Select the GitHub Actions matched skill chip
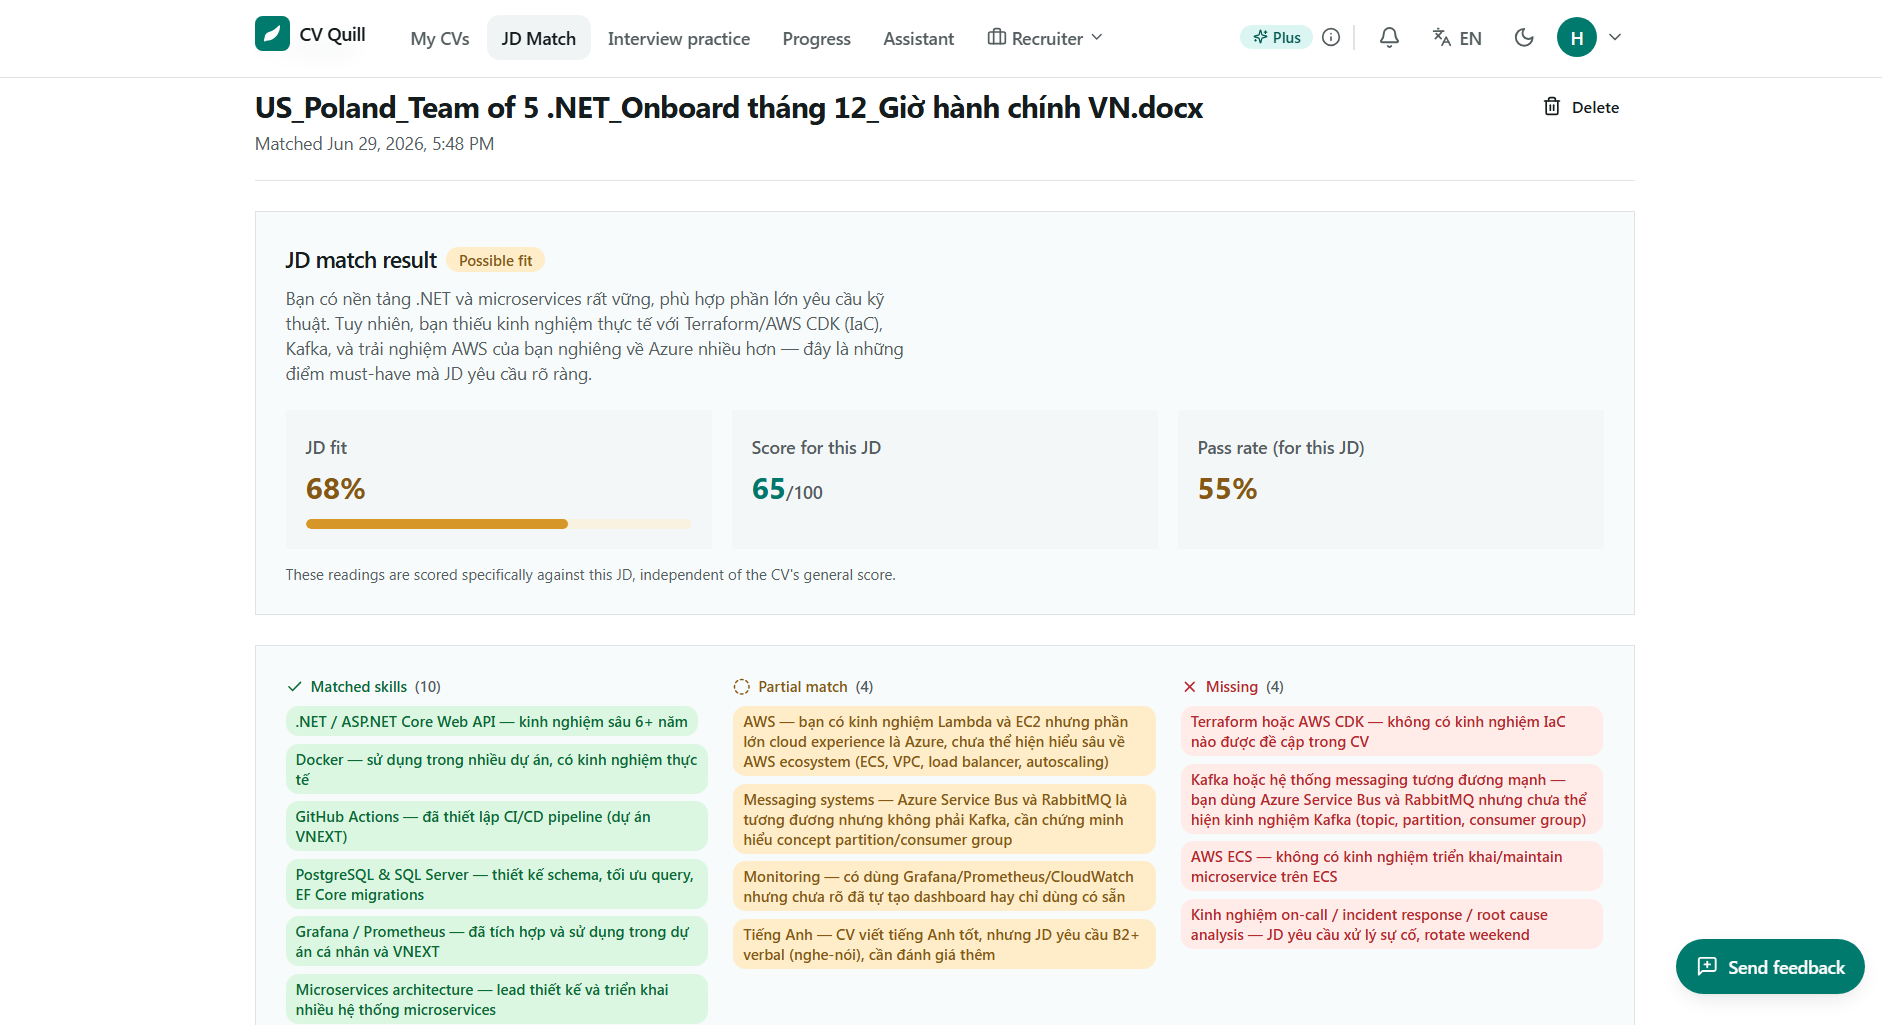The image size is (1882, 1025). [x=496, y=826]
